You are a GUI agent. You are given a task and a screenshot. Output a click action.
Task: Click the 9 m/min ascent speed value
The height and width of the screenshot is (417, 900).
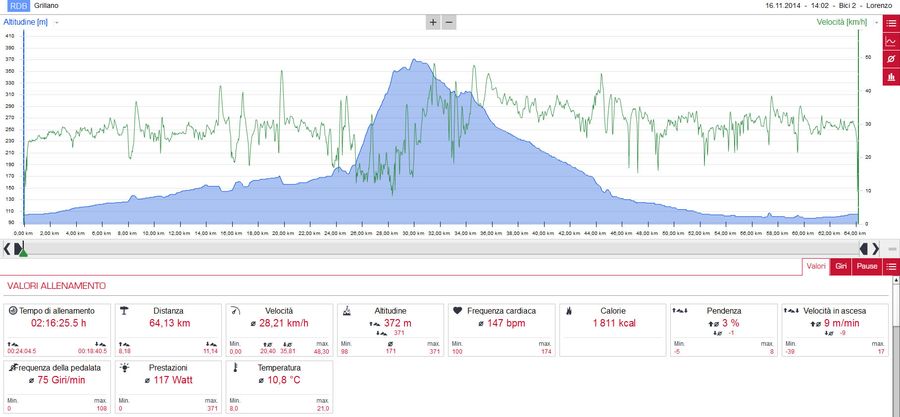pyautogui.click(x=842, y=323)
